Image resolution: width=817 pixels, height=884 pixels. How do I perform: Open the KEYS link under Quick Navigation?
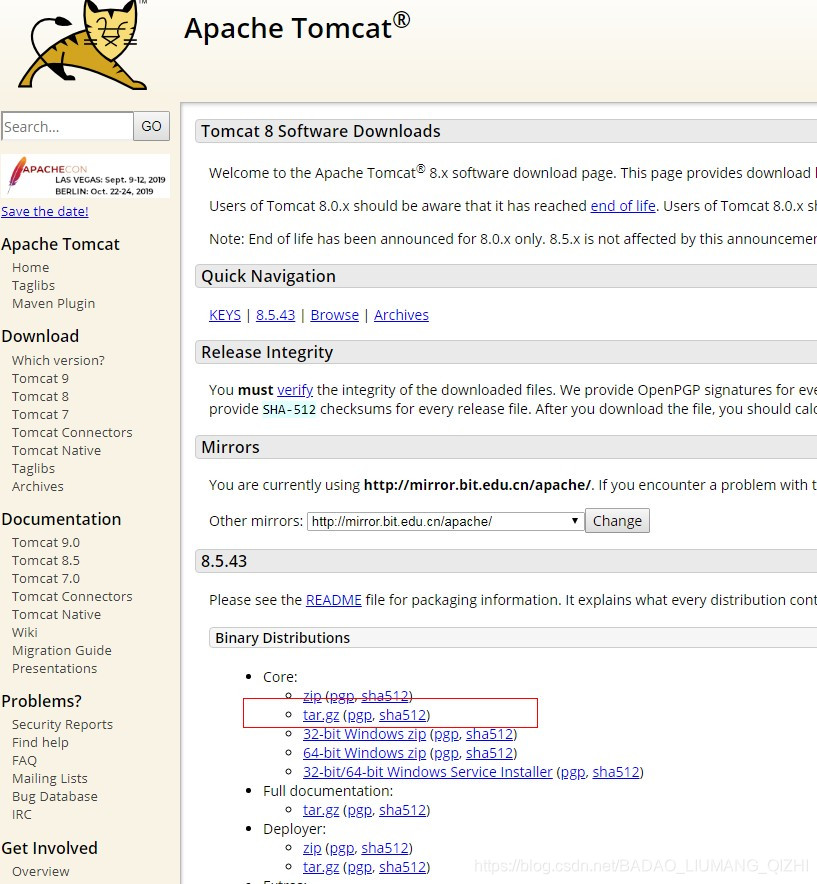pos(224,314)
